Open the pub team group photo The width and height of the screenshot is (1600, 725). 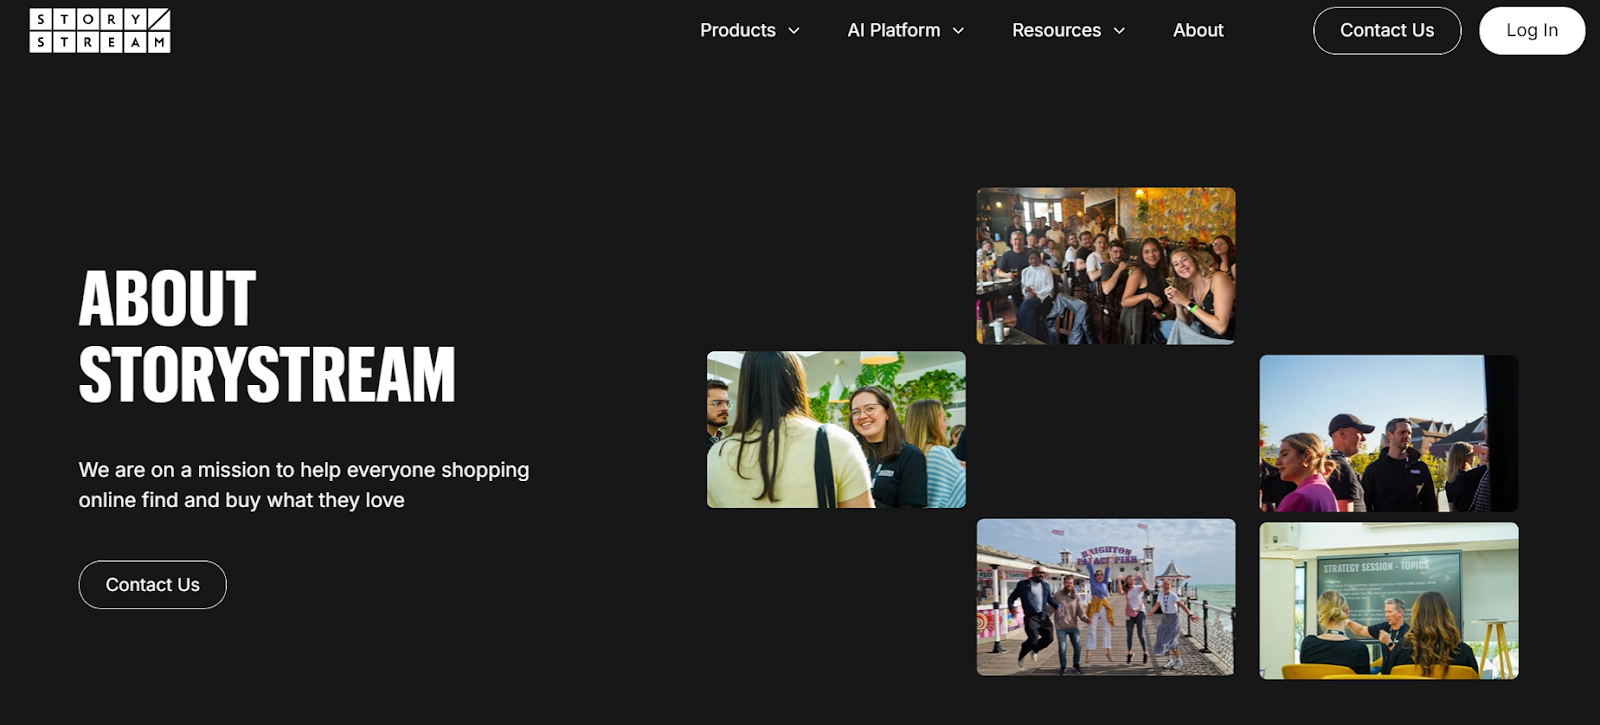tap(1106, 266)
